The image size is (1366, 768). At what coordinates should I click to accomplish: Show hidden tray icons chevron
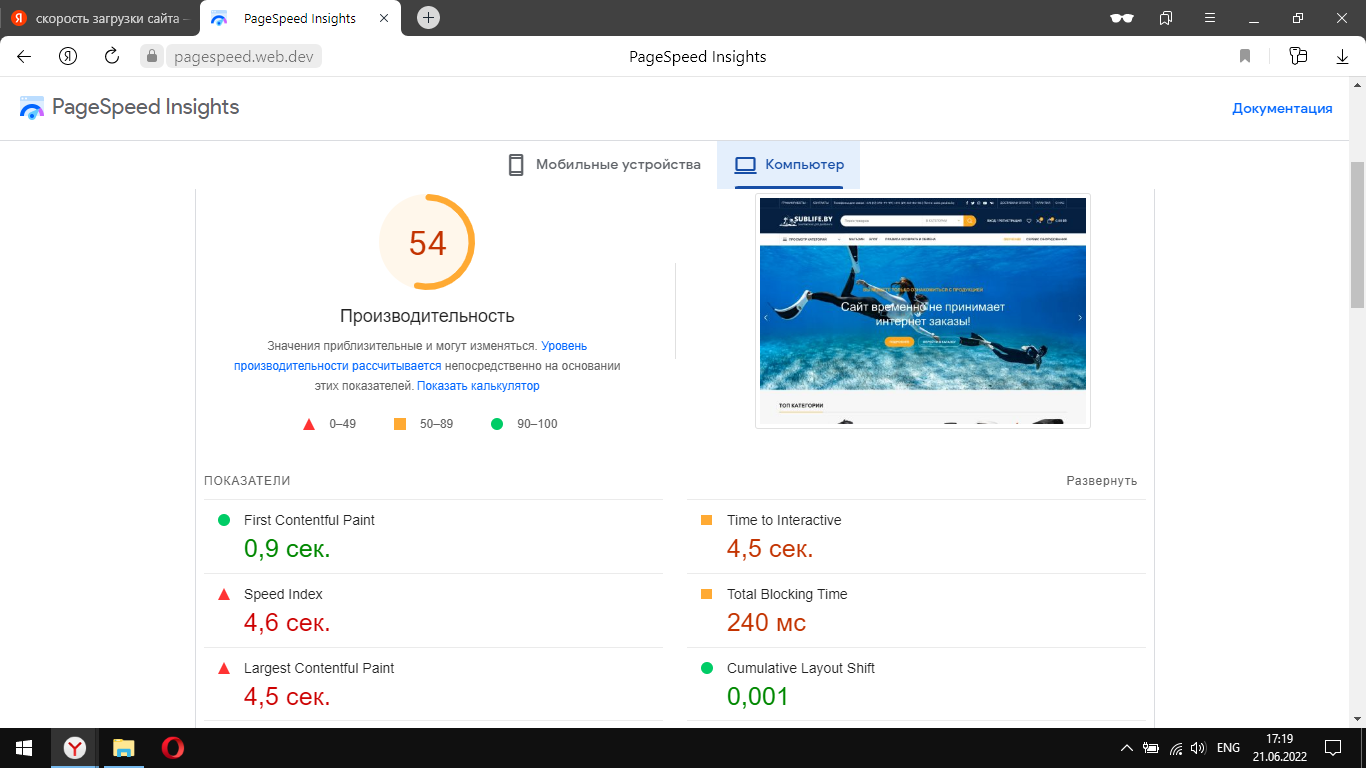1127,748
